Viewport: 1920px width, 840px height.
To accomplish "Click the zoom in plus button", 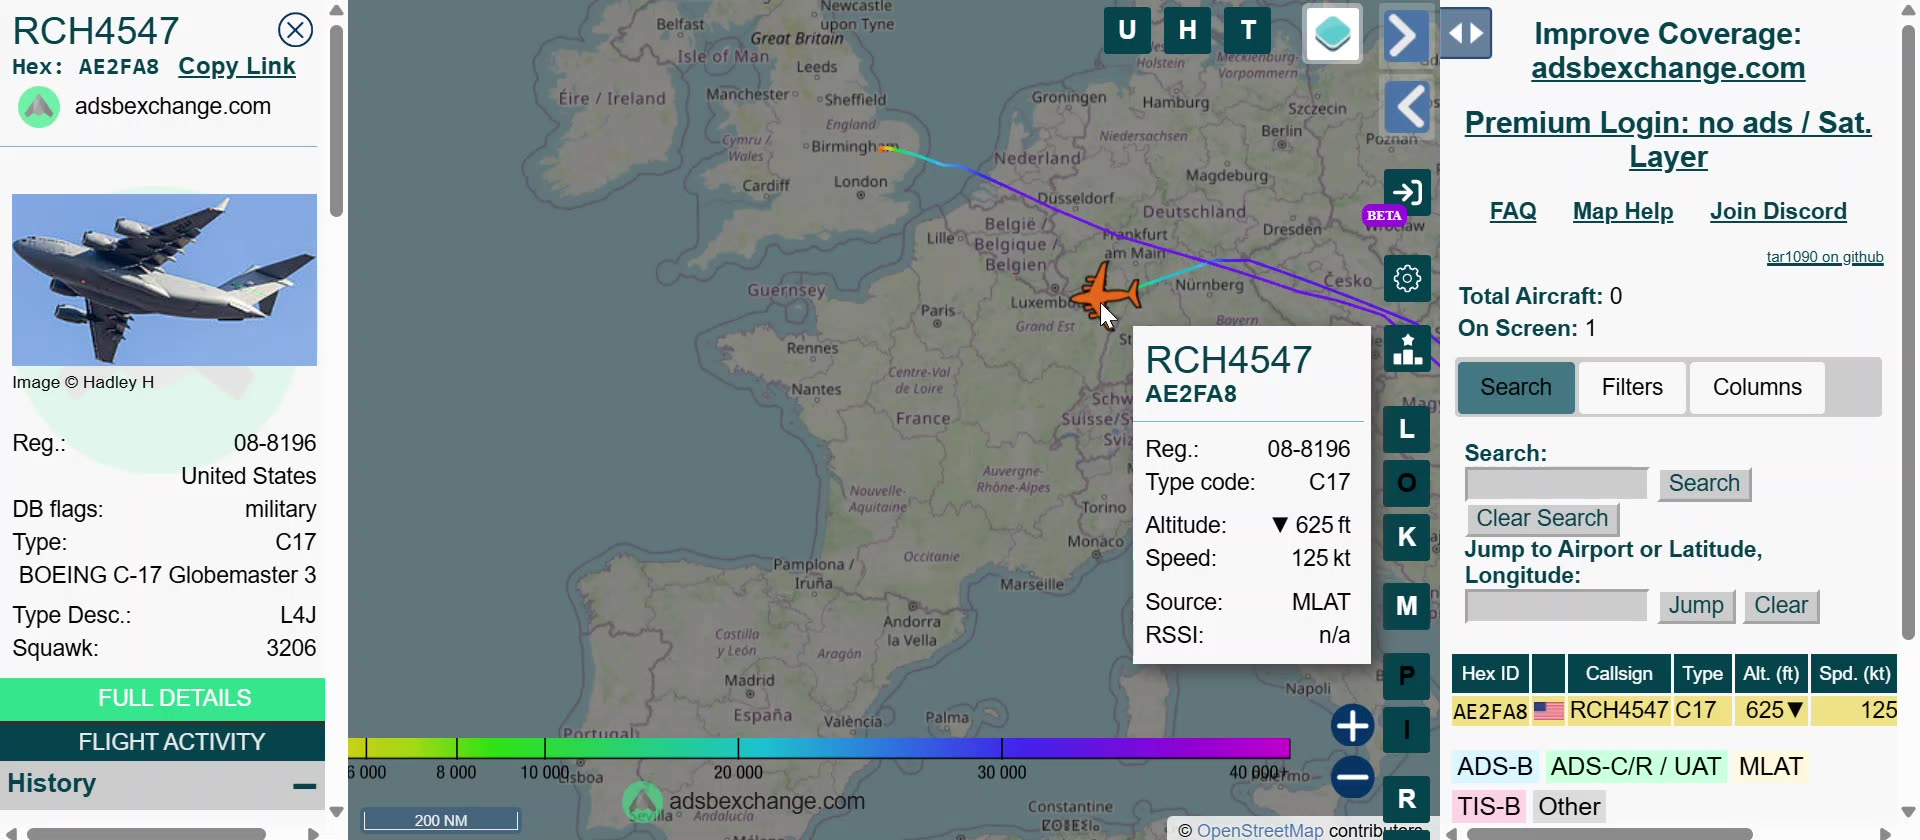I will tap(1352, 726).
